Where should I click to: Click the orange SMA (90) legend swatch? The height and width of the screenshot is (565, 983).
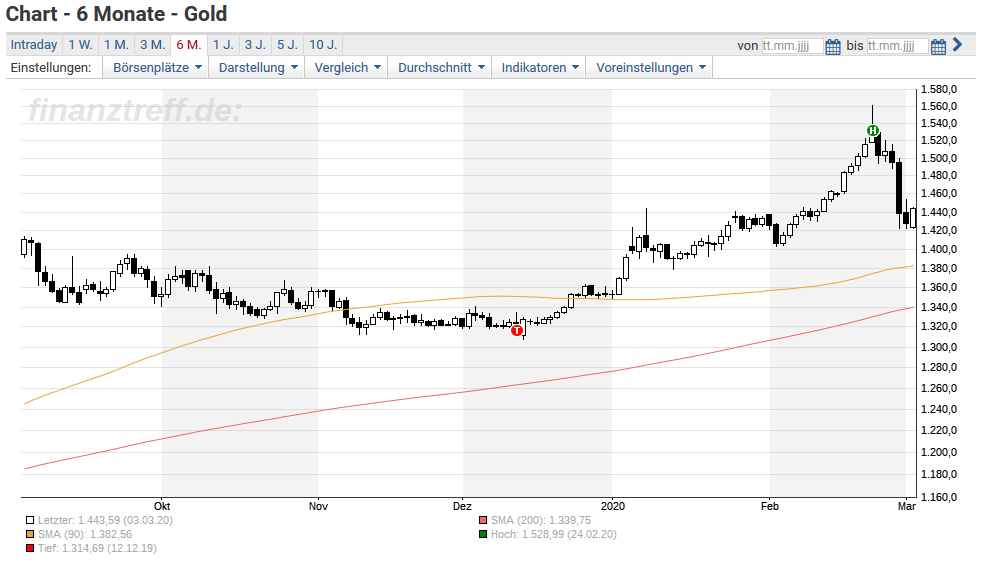[x=29, y=534]
